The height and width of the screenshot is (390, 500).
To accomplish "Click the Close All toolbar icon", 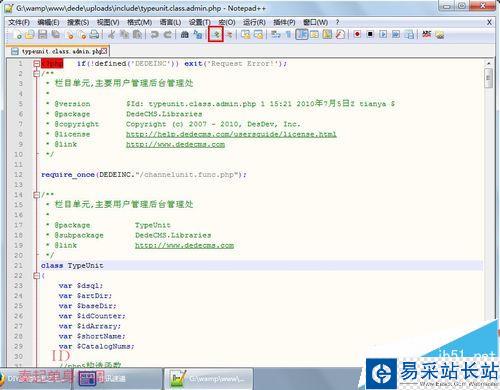I will pyautogui.click(x=82, y=35).
